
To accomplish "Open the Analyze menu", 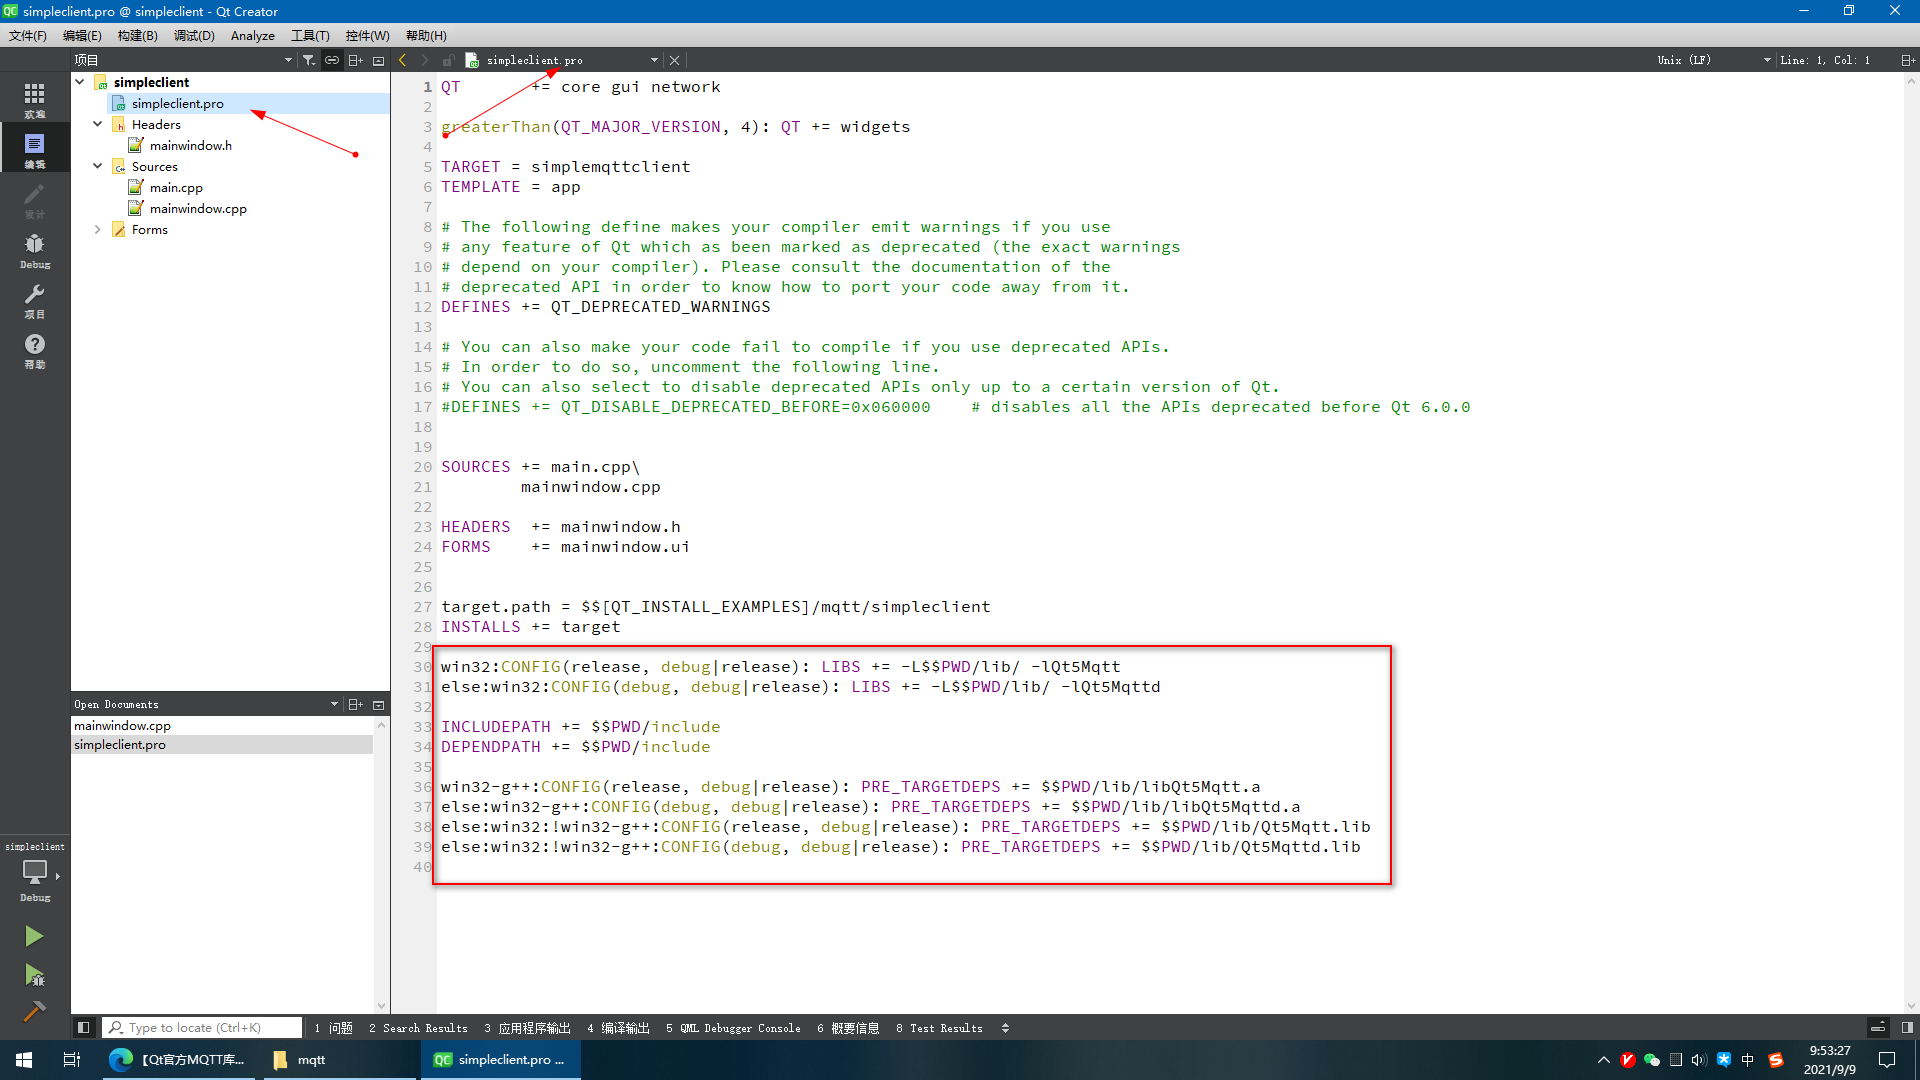I will pyautogui.click(x=252, y=35).
